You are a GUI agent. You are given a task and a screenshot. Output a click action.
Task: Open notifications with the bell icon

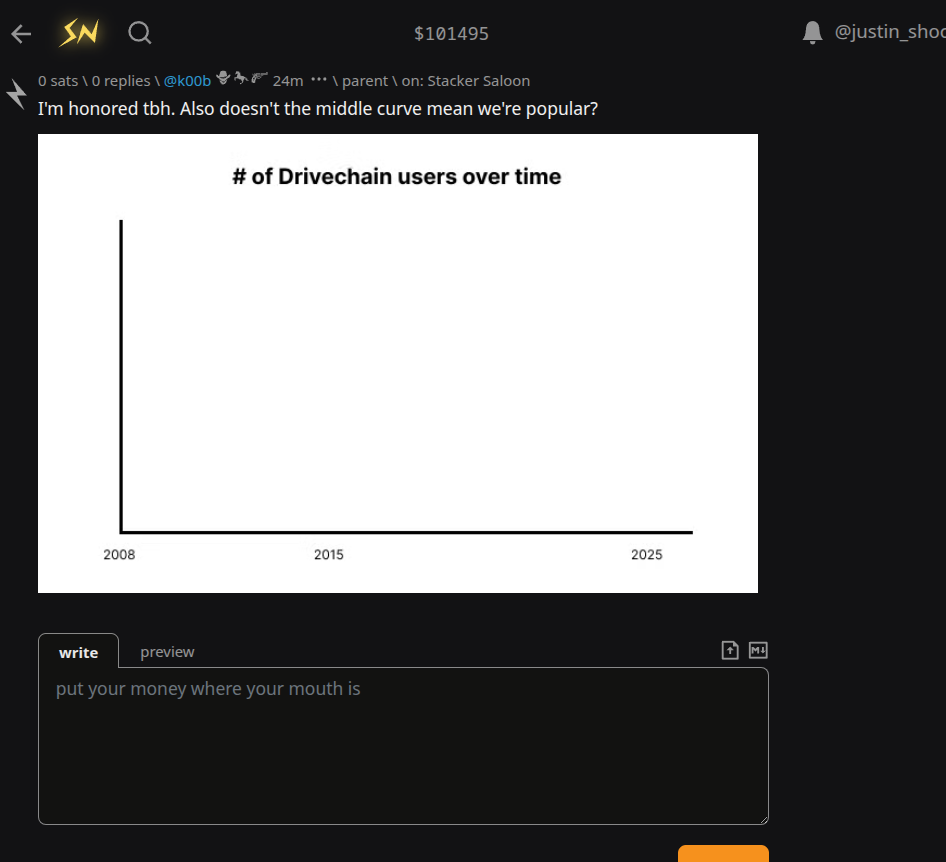pyautogui.click(x=813, y=33)
